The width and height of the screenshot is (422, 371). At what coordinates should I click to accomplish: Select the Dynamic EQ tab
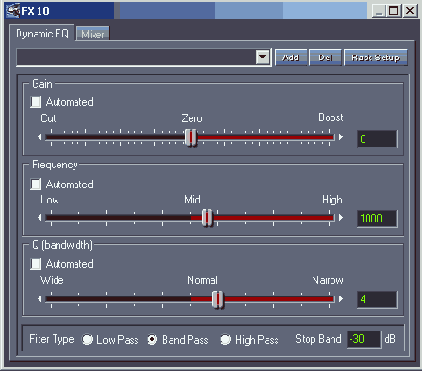42,33
